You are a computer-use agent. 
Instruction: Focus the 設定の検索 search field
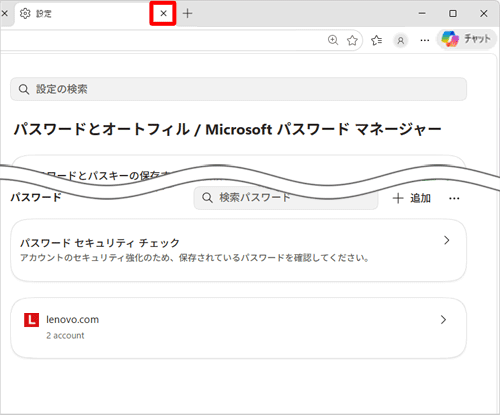tap(238, 89)
